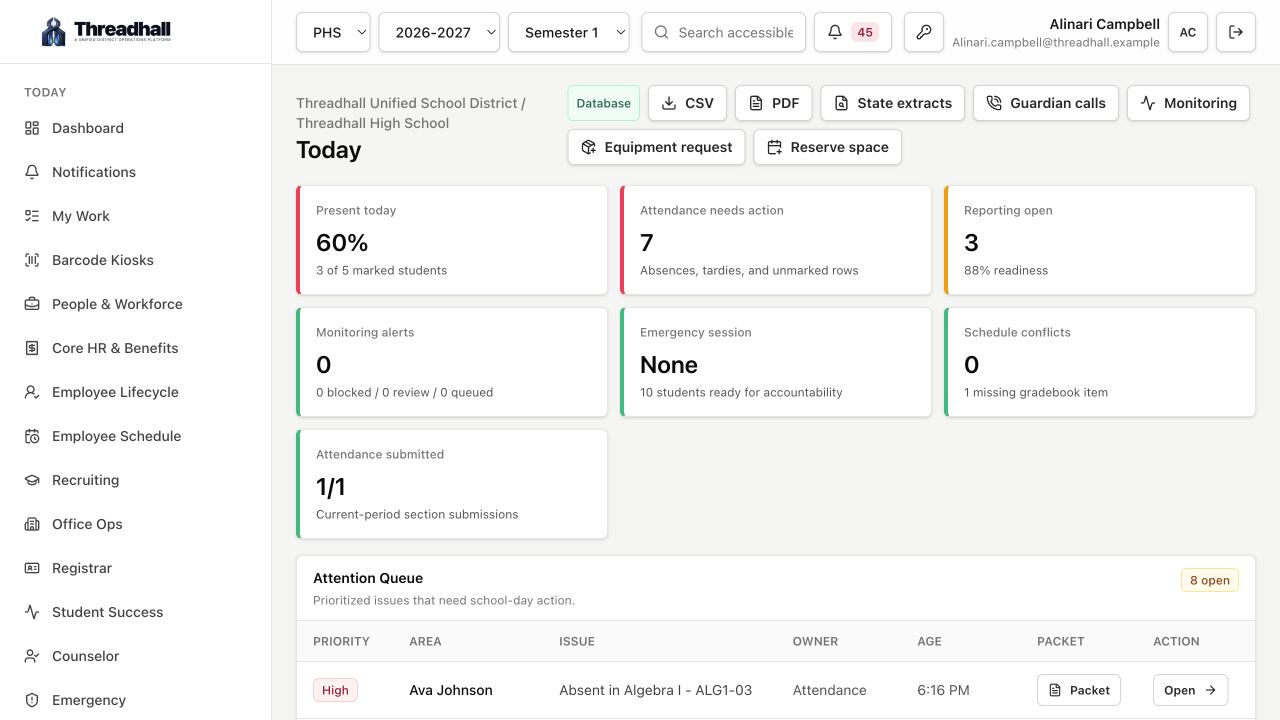The width and height of the screenshot is (1280, 720).
Task: Click the Threadhall logo
Action: (107, 31)
